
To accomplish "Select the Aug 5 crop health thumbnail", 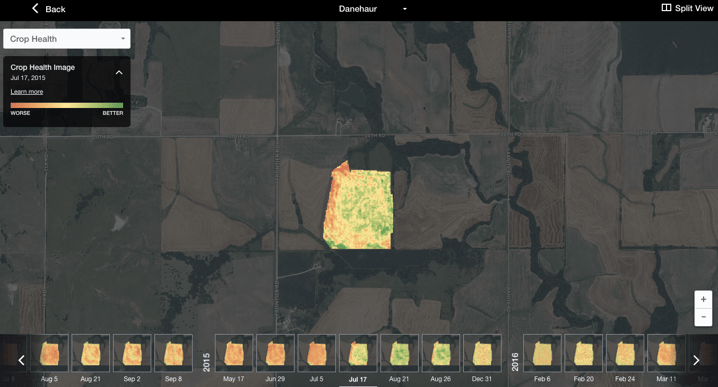I will click(x=49, y=353).
